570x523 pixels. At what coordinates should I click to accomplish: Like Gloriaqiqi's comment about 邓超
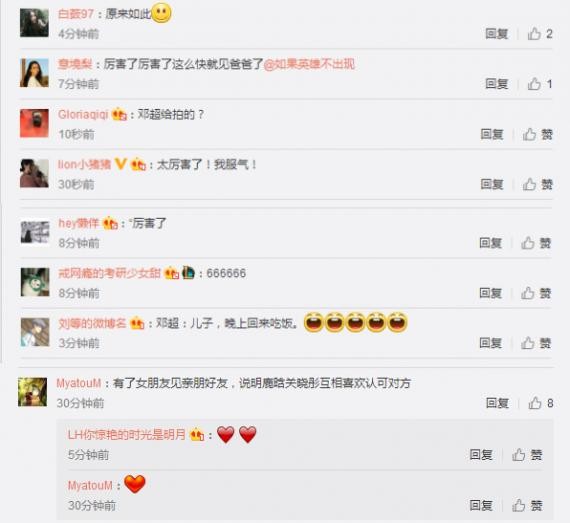pyautogui.click(x=538, y=134)
